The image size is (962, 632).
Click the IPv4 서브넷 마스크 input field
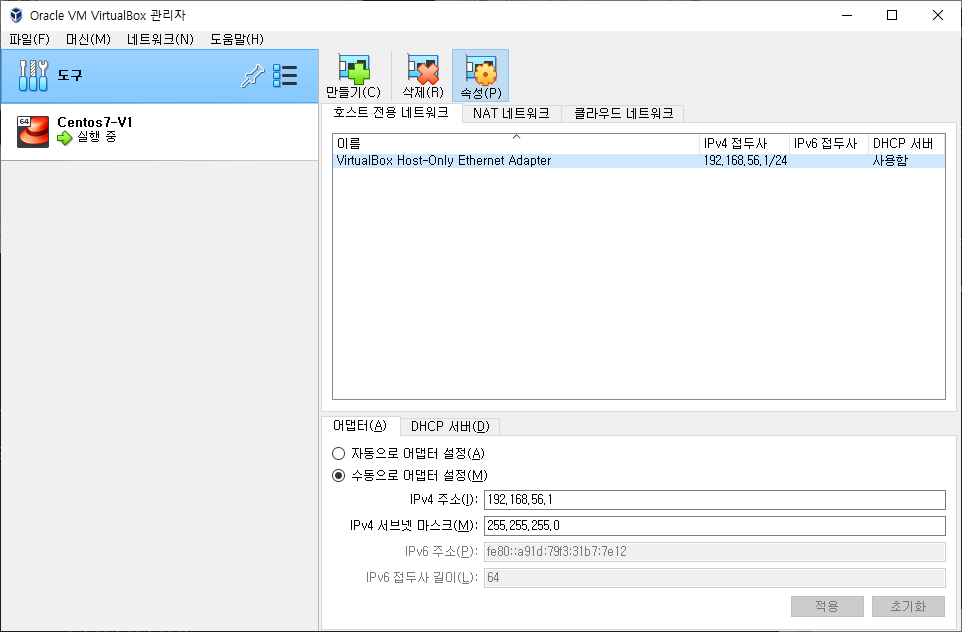point(715,525)
